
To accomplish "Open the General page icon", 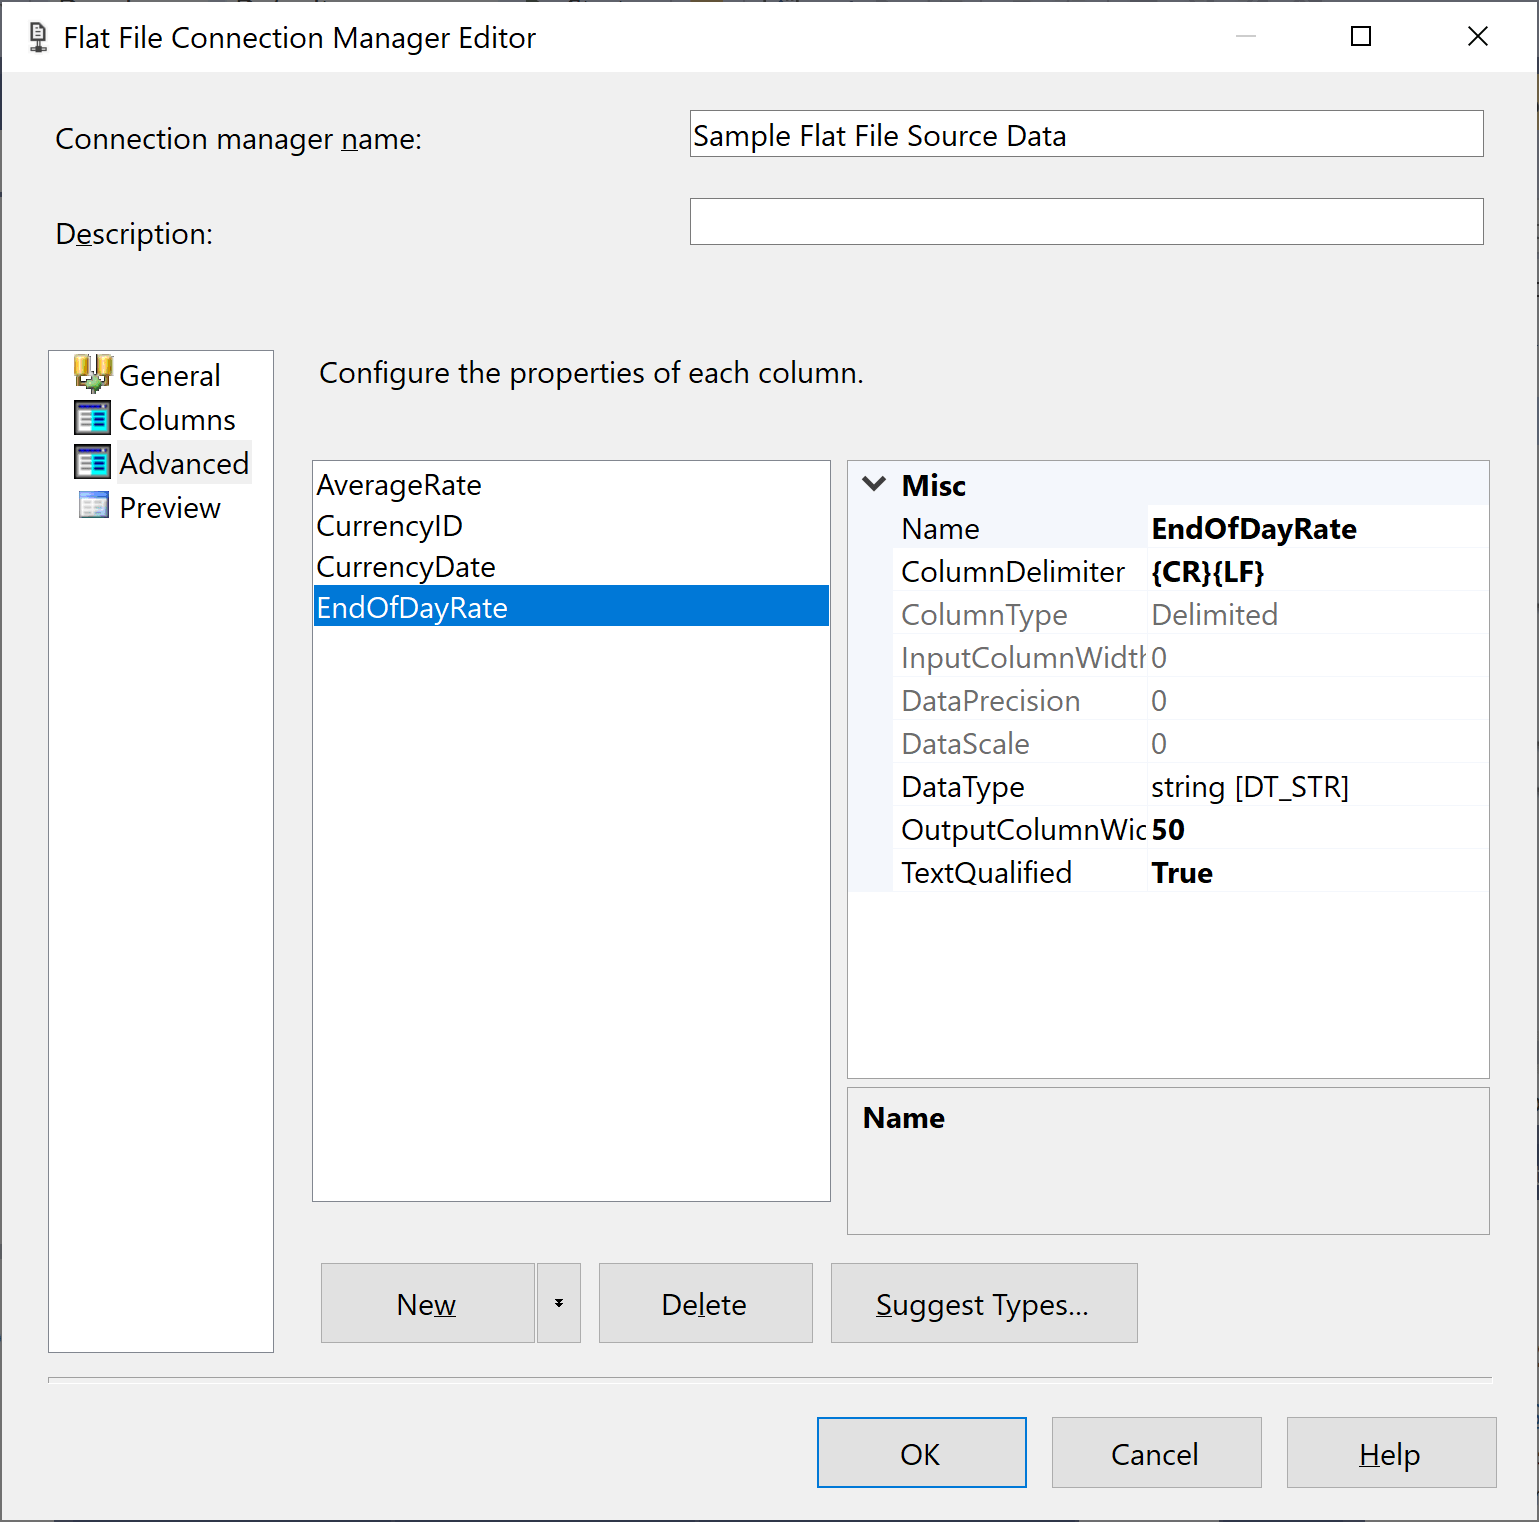I will pos(92,373).
